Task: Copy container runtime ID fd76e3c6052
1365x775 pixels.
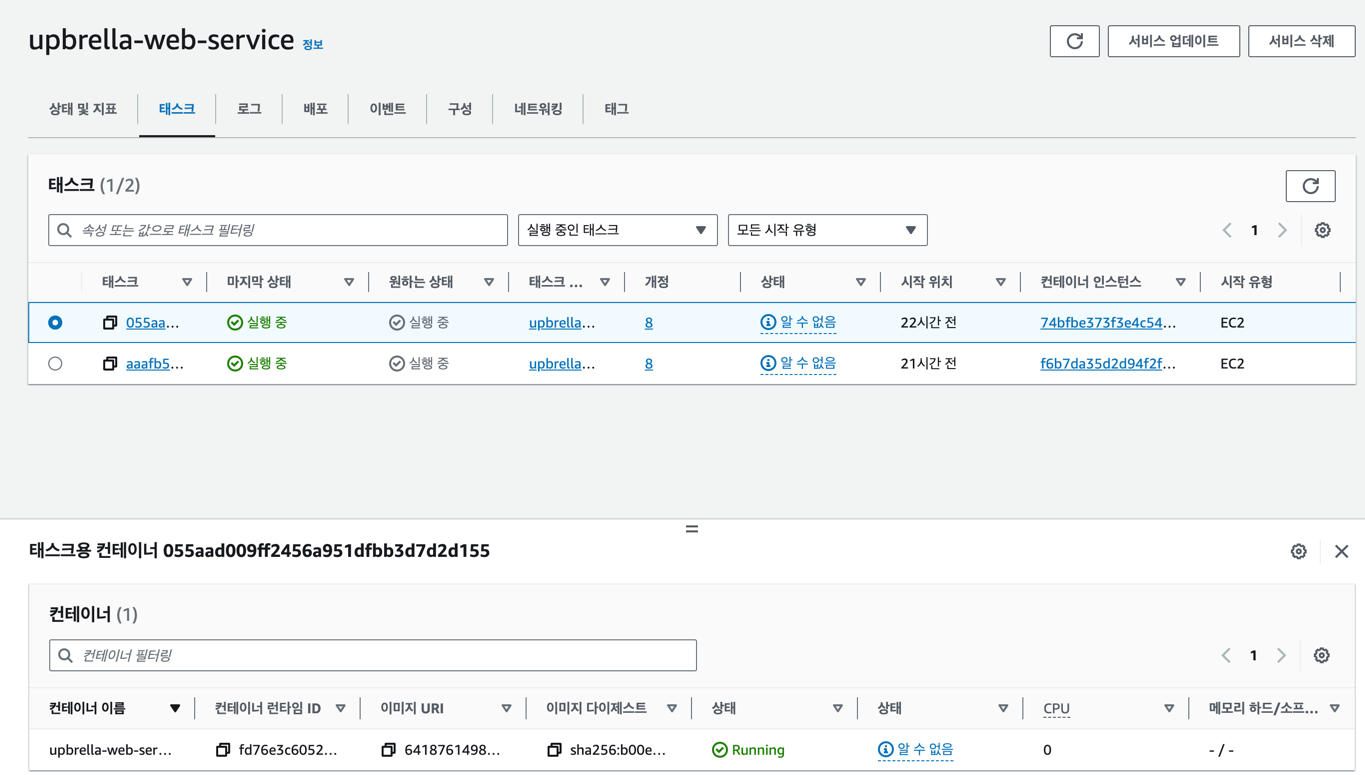Action: pos(223,750)
